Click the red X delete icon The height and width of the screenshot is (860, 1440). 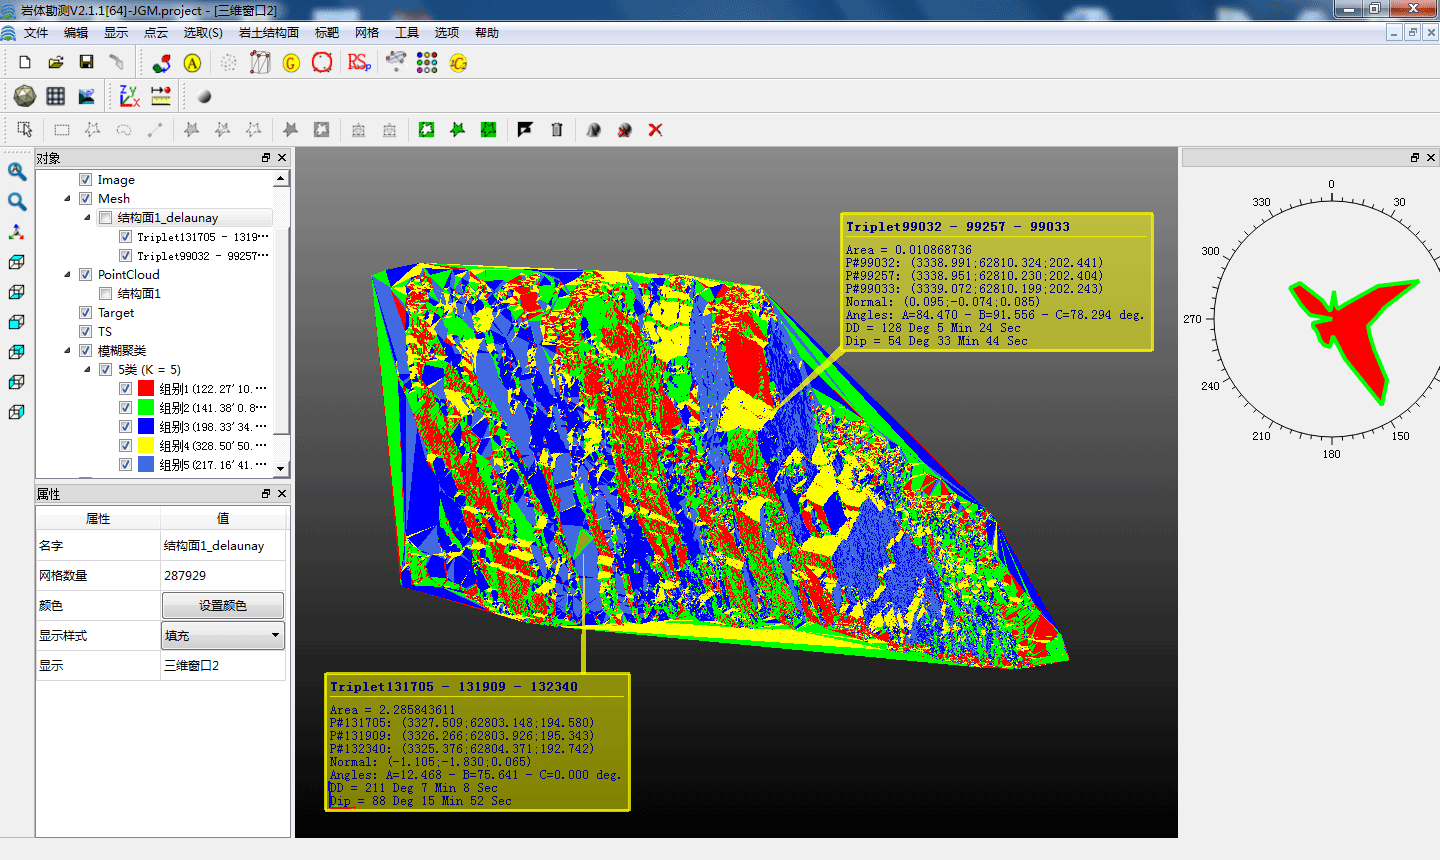click(x=655, y=130)
